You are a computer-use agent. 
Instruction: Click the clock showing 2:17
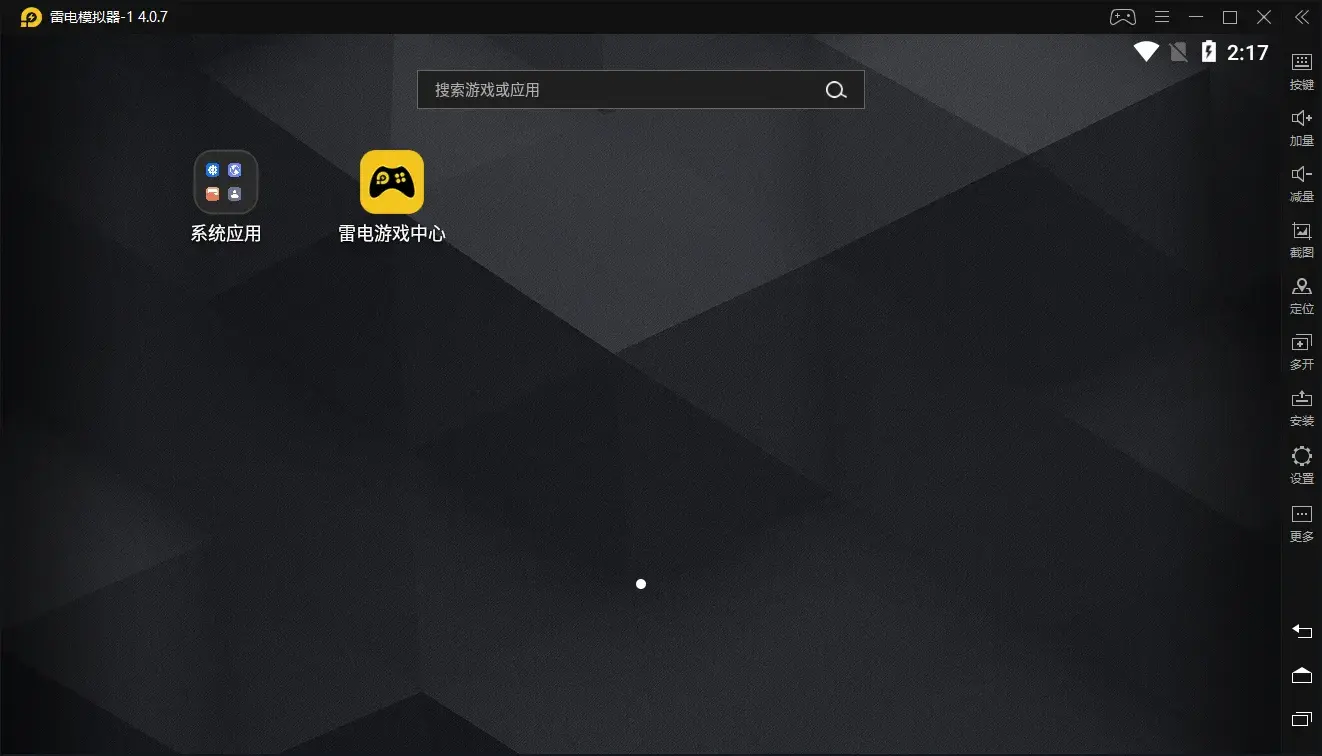tap(1248, 53)
